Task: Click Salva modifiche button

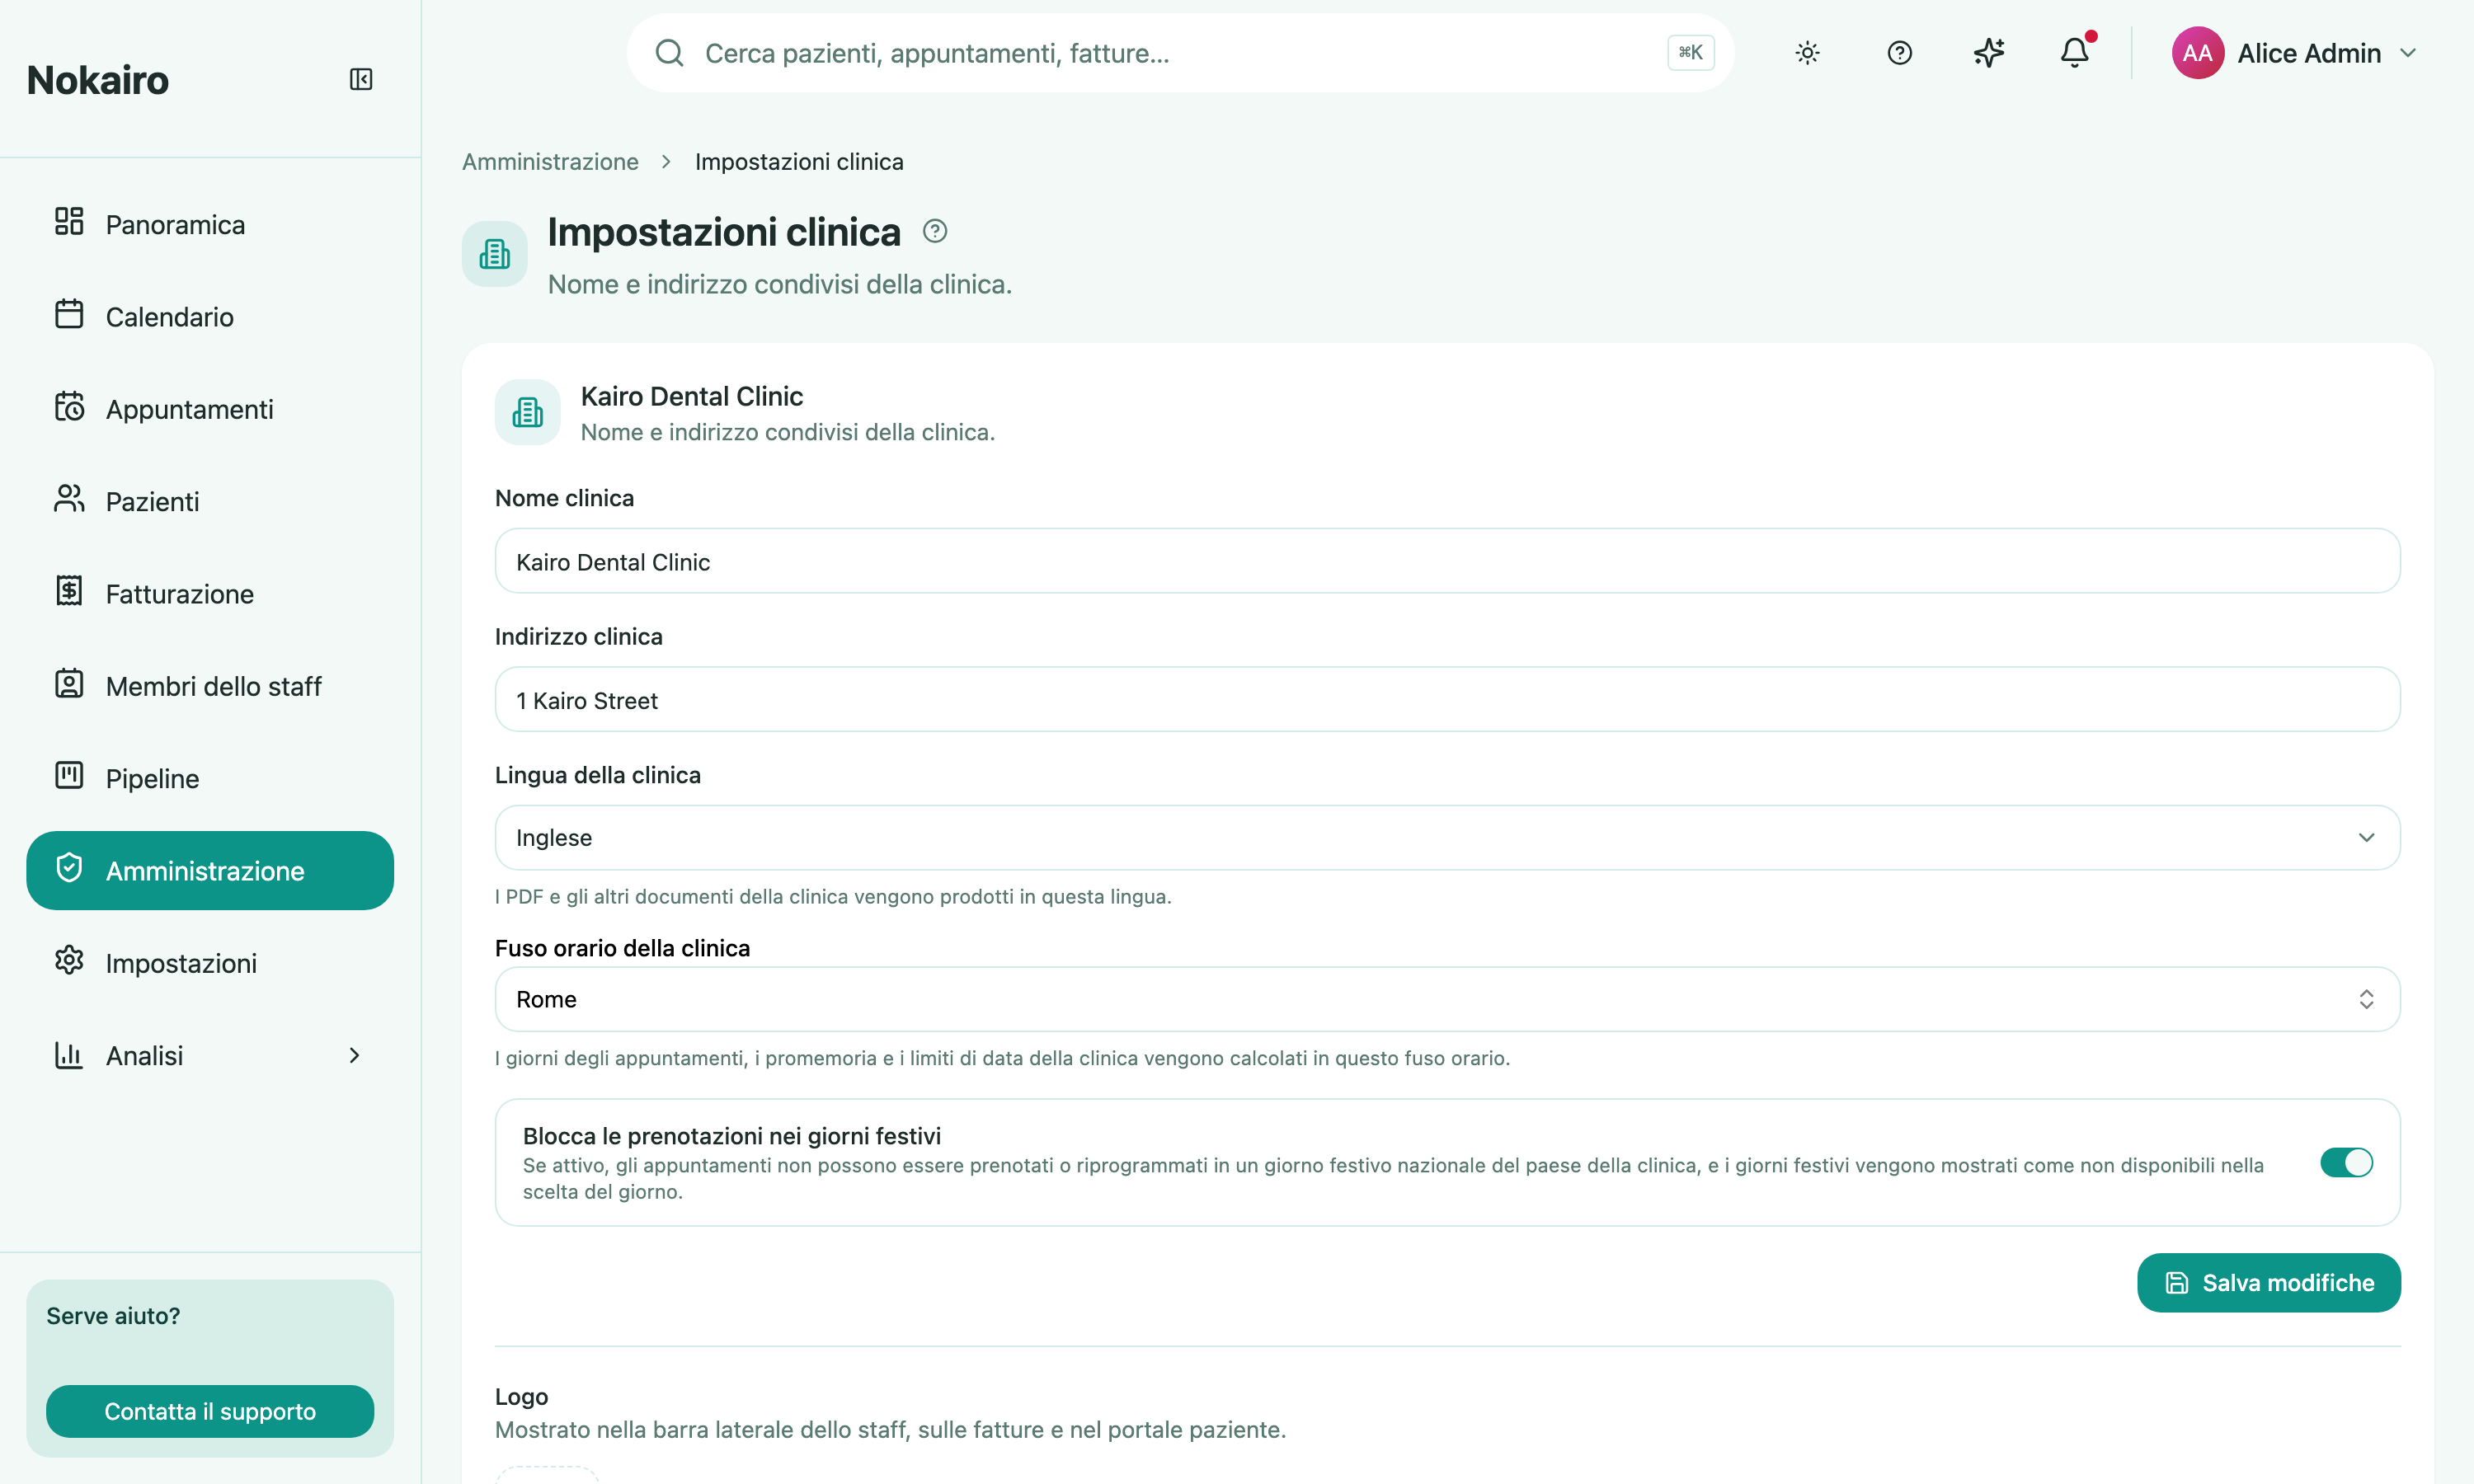Action: coord(2268,1283)
